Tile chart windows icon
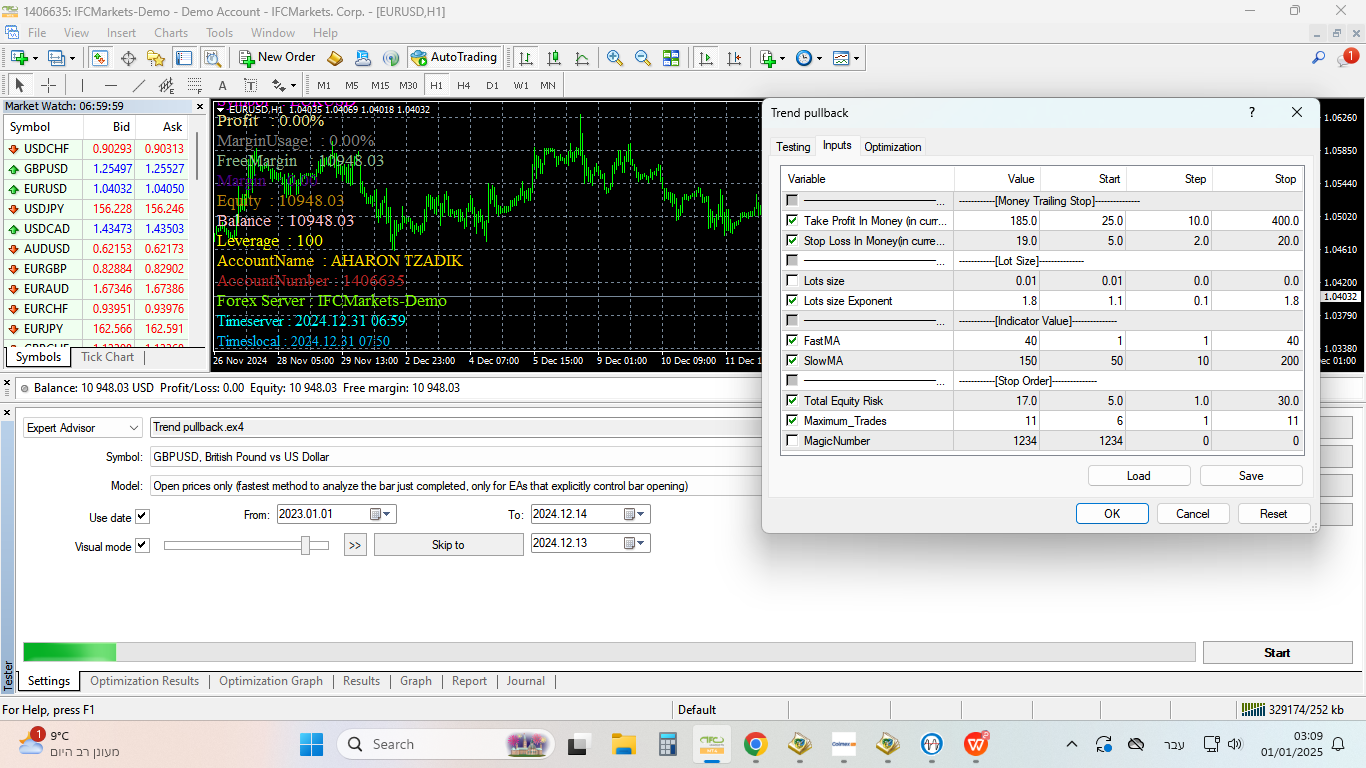Image resolution: width=1366 pixels, height=768 pixels. [671, 58]
